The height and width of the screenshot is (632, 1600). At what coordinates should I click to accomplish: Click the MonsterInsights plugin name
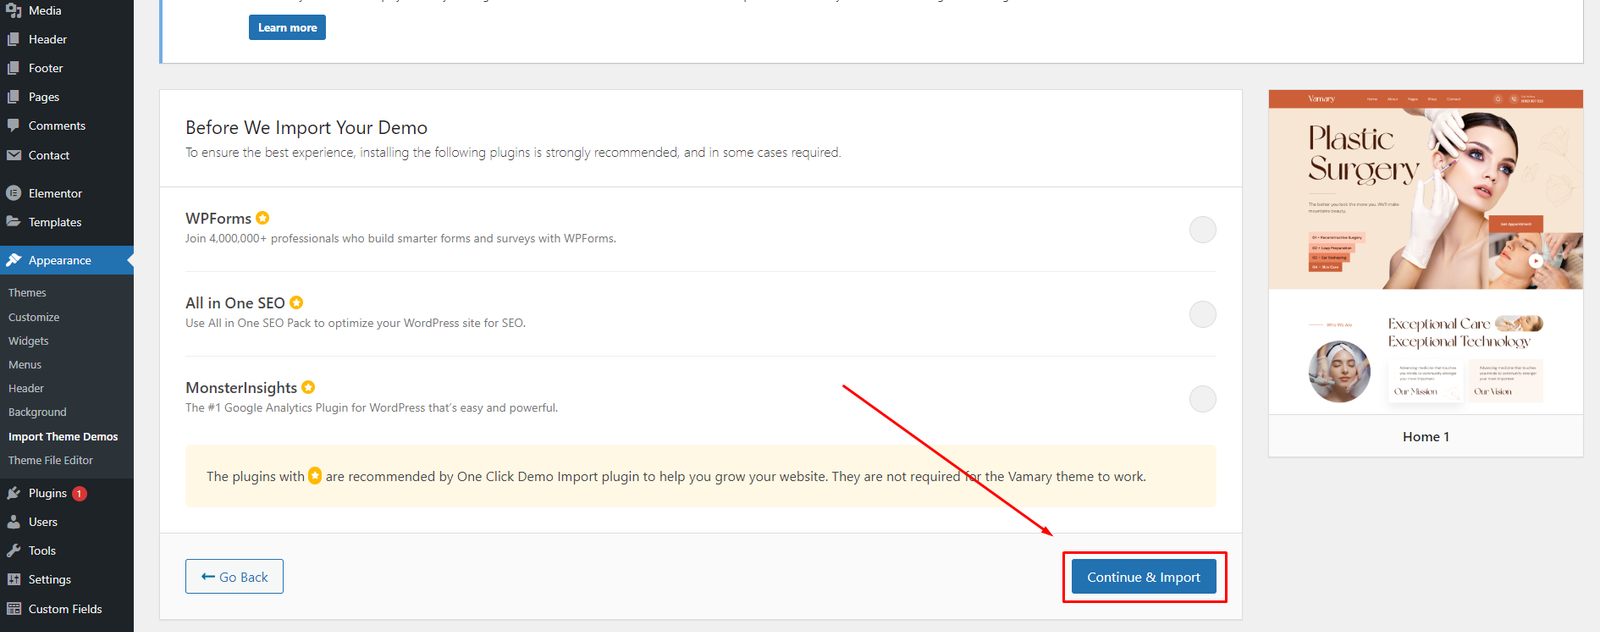[241, 388]
